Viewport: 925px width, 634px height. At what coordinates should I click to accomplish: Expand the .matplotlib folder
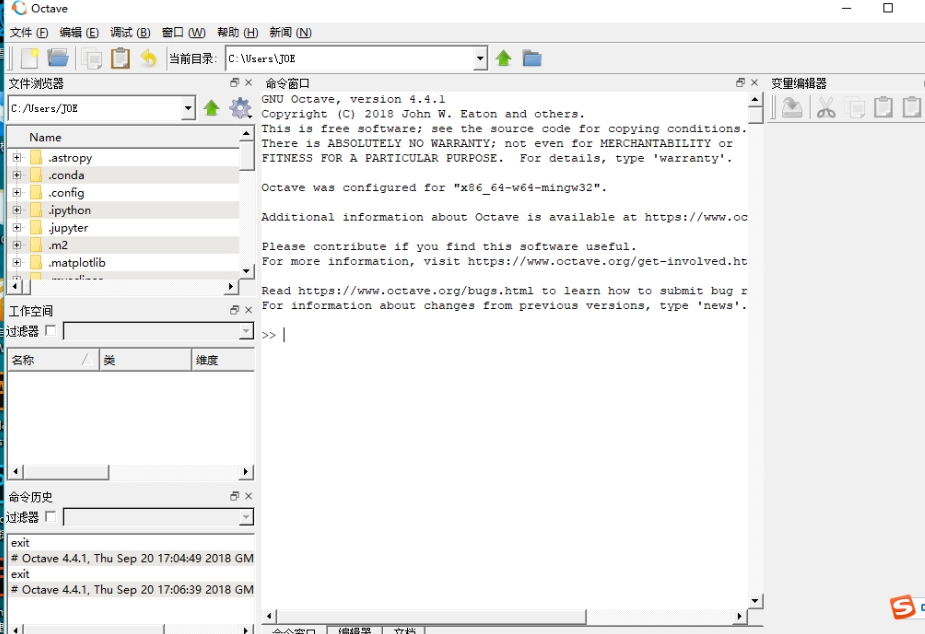pyautogui.click(x=17, y=262)
